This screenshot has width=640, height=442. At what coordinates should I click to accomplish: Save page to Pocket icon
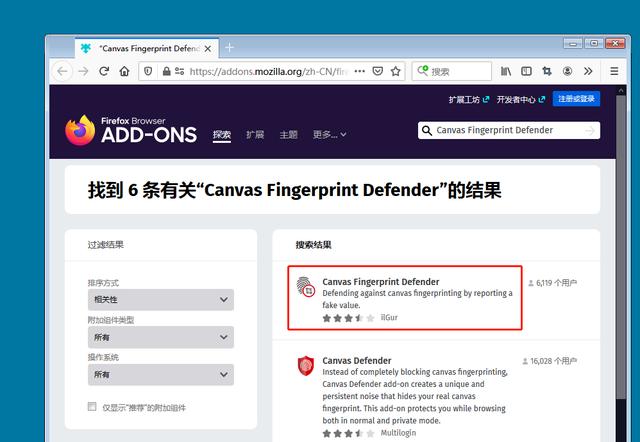pos(378,71)
